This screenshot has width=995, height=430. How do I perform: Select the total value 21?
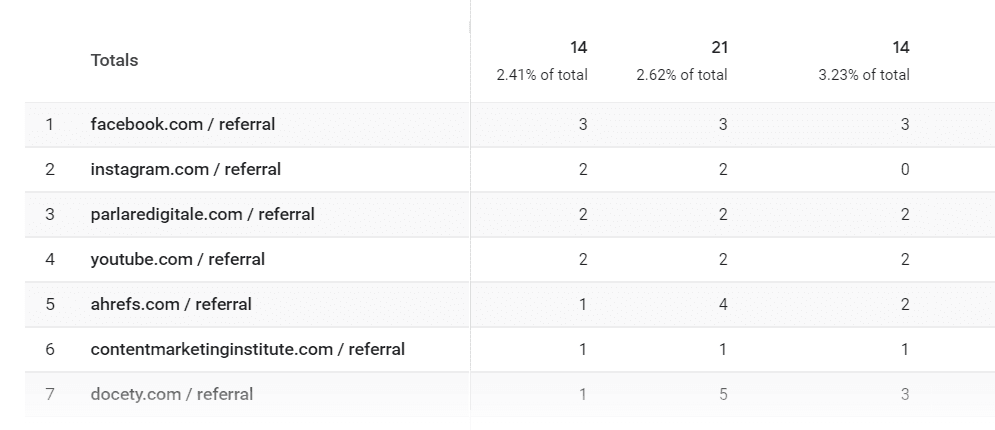718,47
